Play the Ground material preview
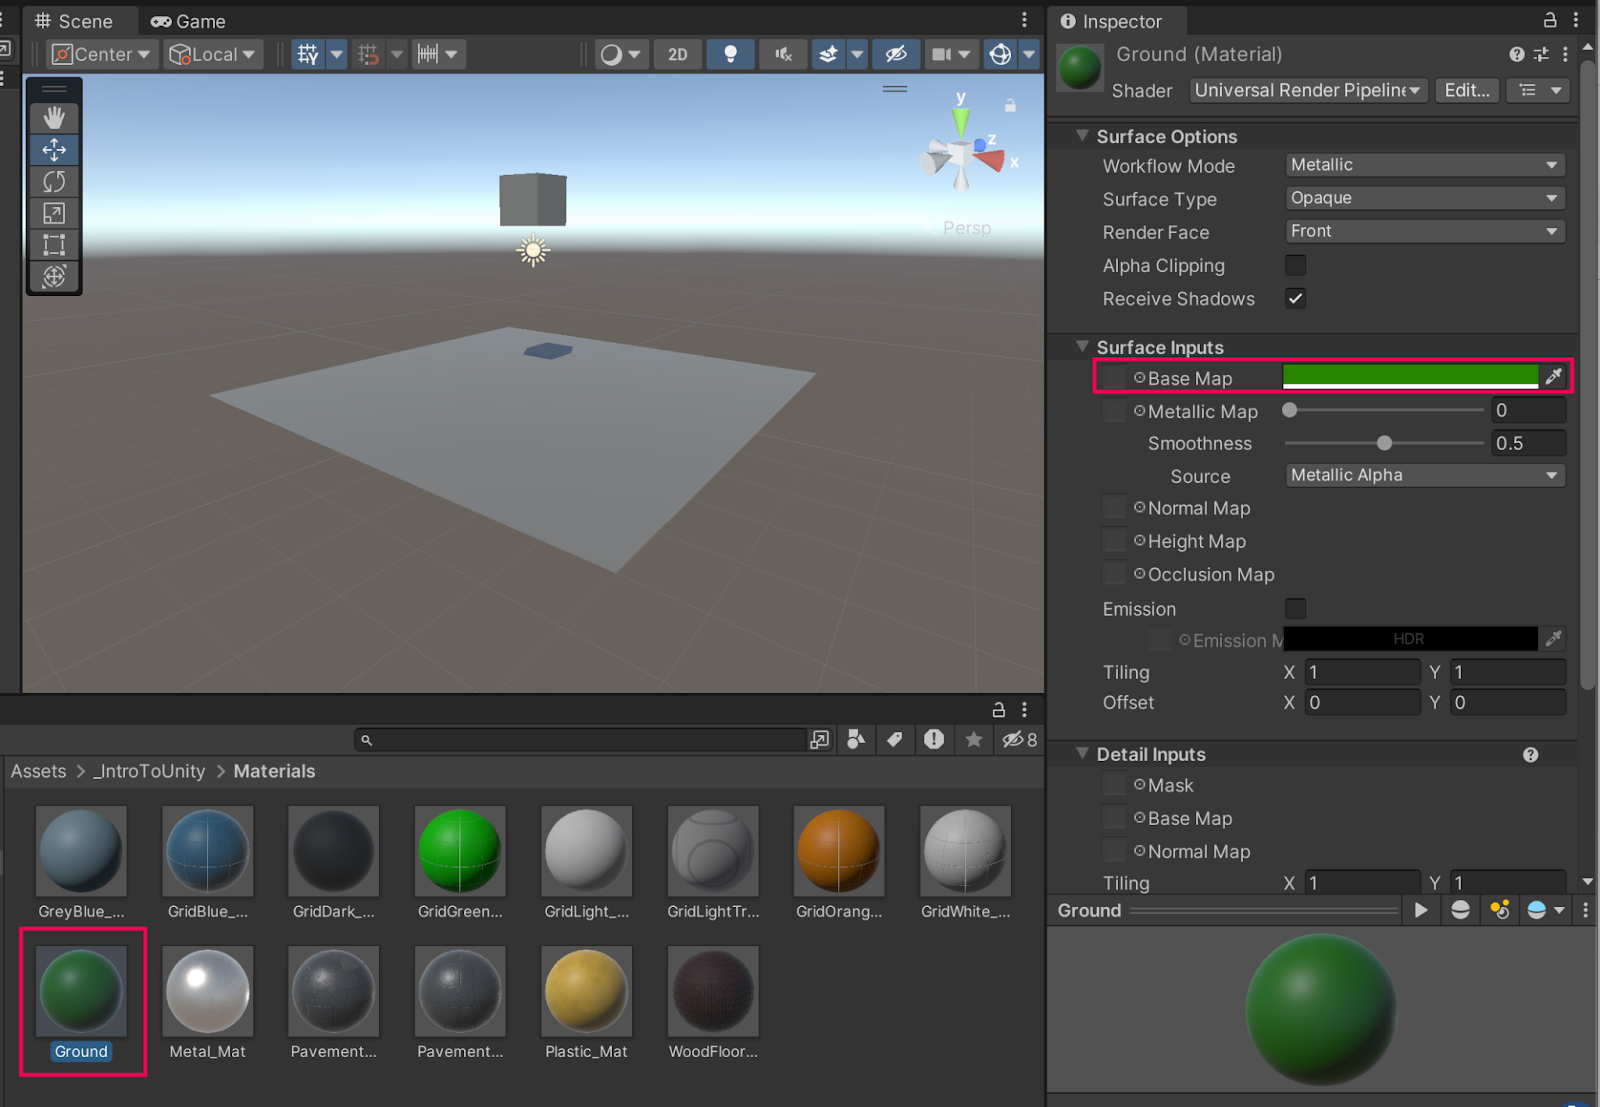 1421,910
